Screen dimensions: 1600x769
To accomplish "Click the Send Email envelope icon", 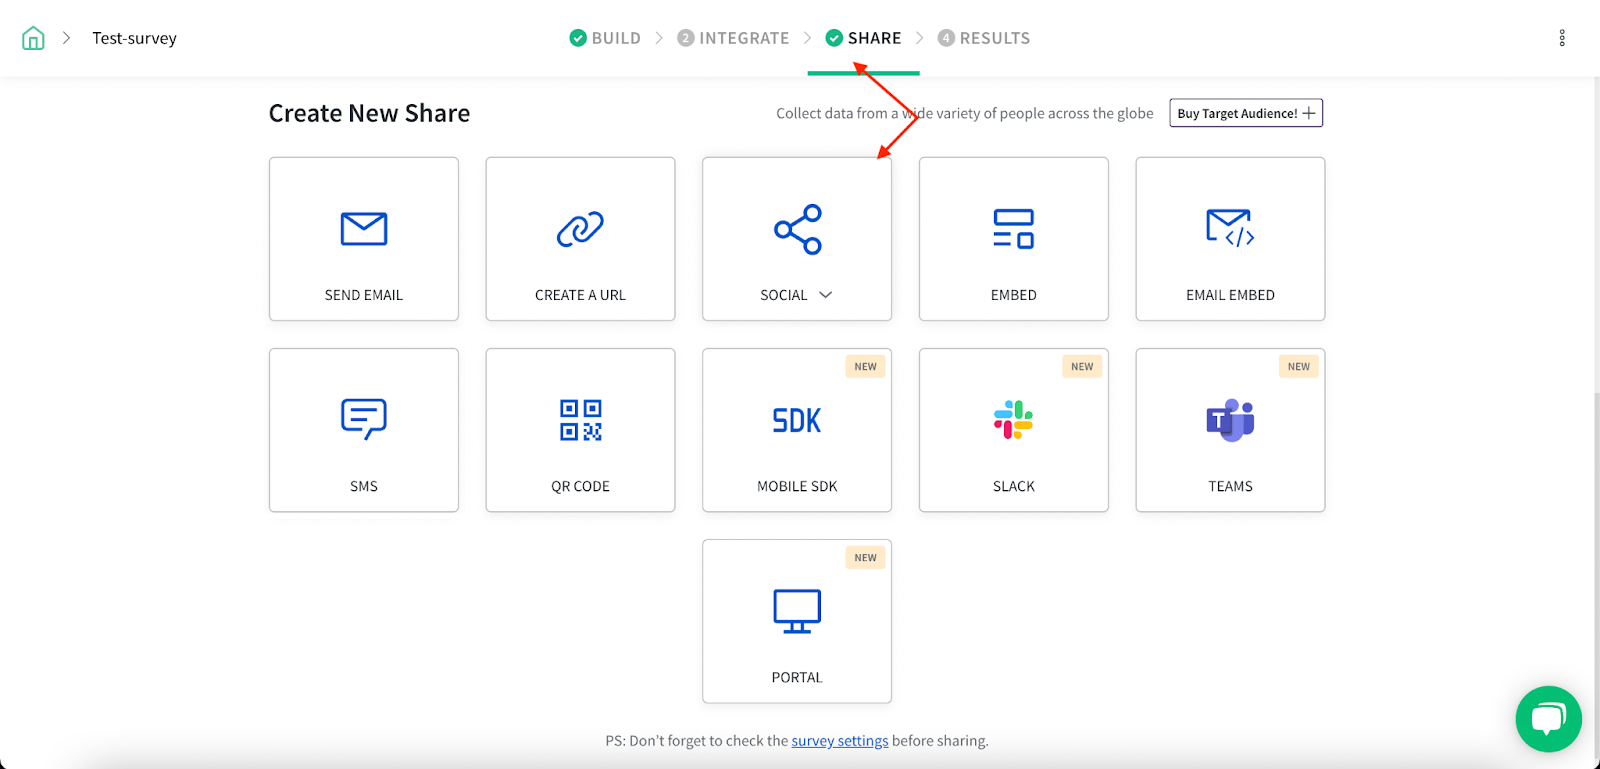I will click(x=364, y=229).
